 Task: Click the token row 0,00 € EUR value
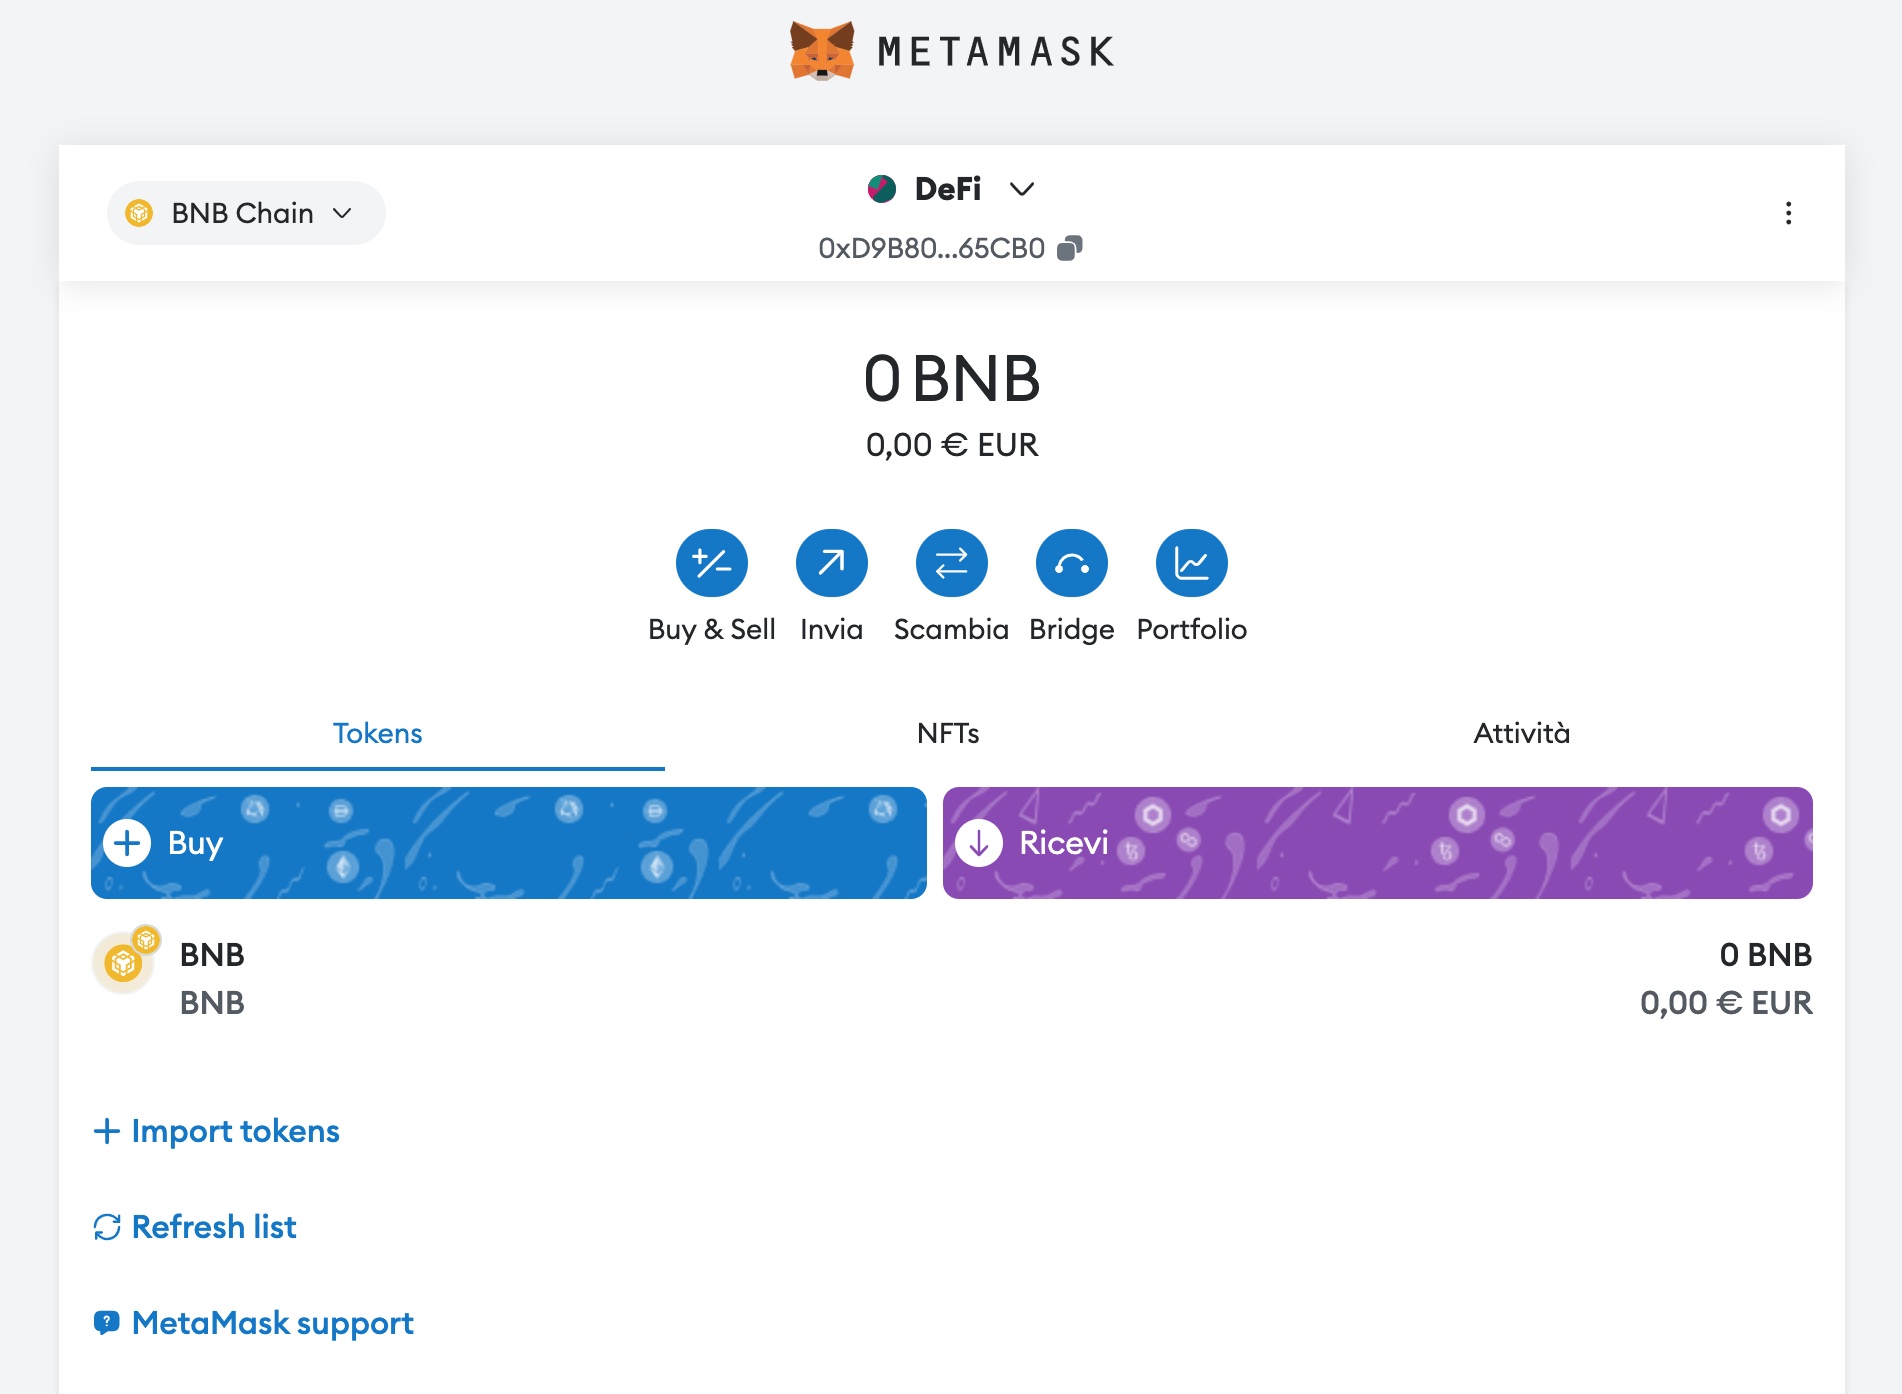(1726, 1003)
